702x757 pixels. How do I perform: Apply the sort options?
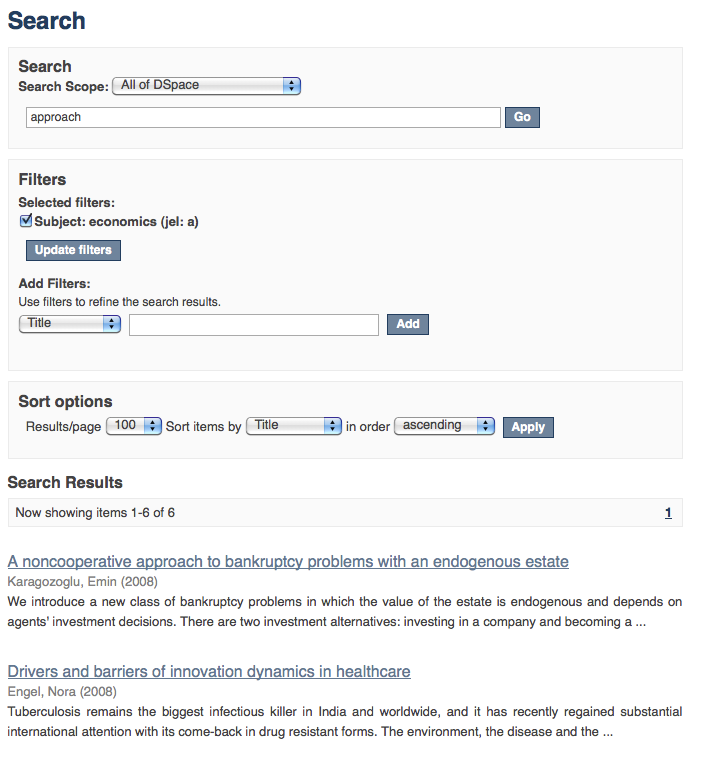528,427
